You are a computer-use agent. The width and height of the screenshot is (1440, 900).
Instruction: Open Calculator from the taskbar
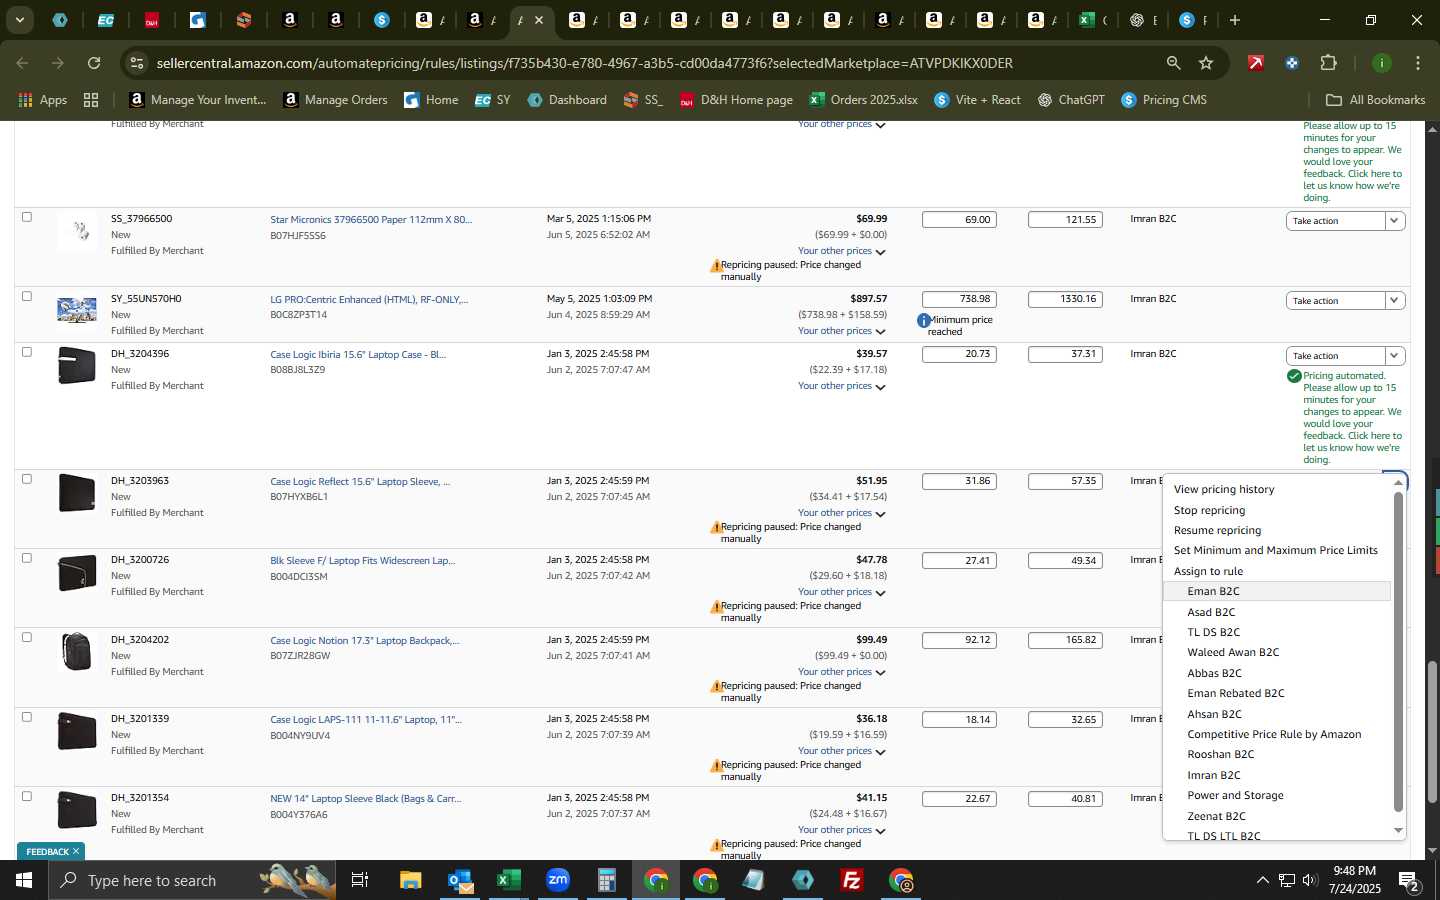pyautogui.click(x=606, y=880)
